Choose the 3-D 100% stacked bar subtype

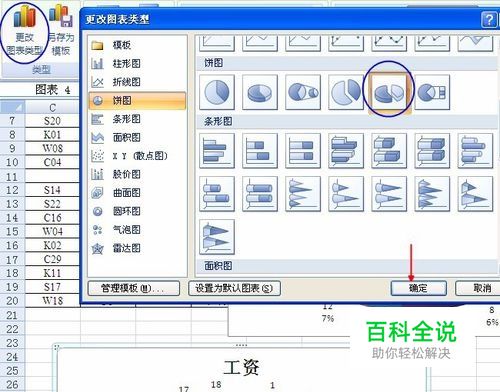(432, 151)
